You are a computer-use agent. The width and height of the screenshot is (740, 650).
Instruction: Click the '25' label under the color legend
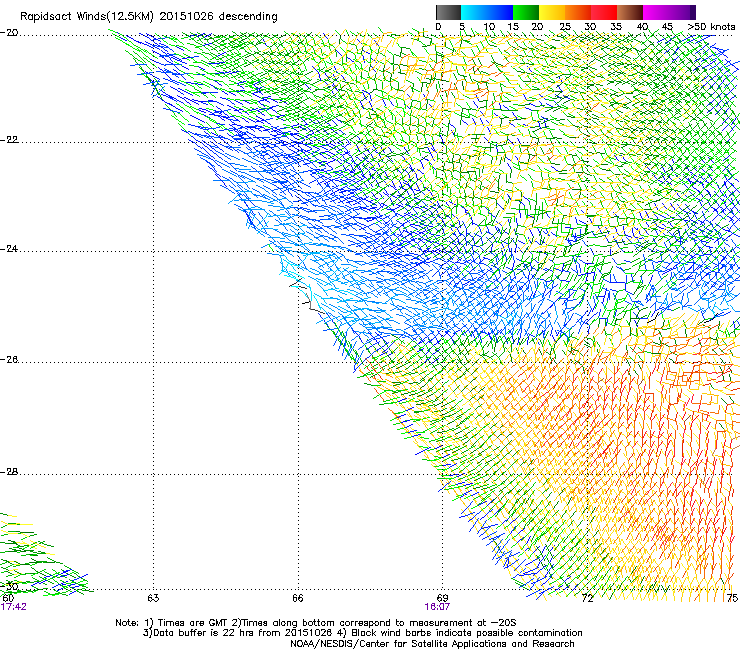[565, 27]
